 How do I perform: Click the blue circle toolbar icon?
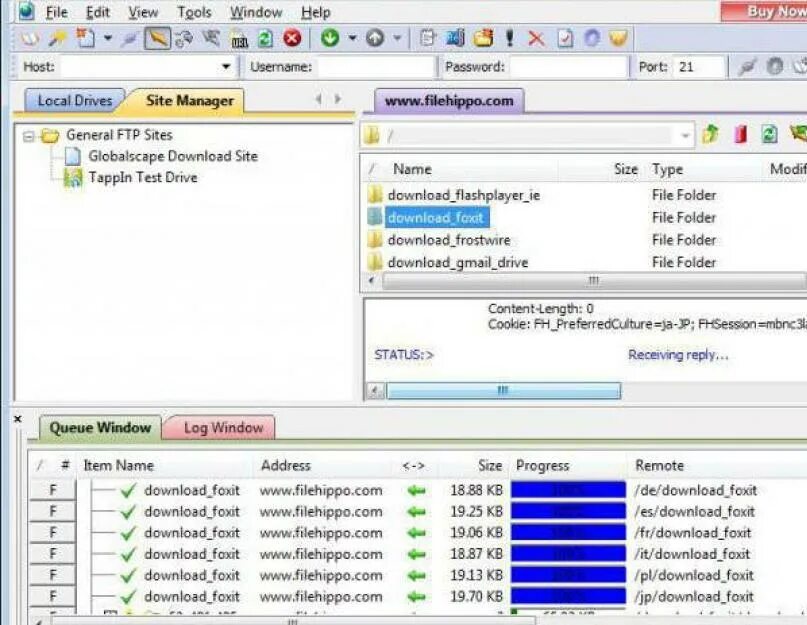[x=592, y=39]
